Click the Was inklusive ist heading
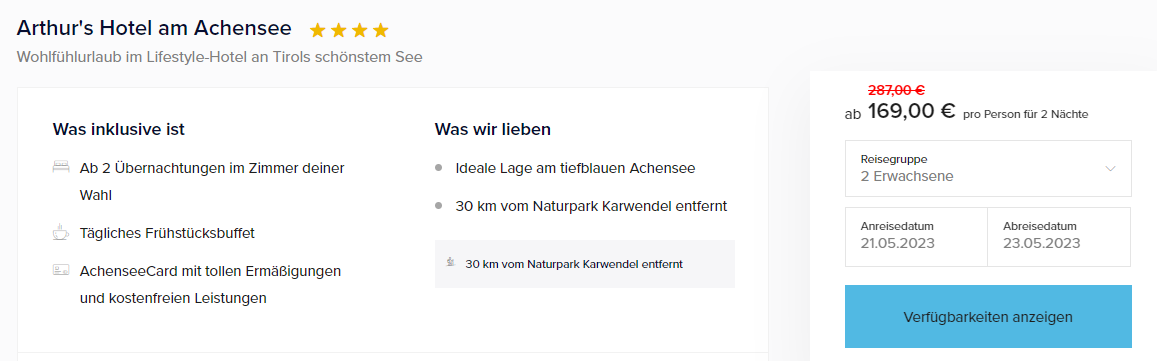Viewport: 1157px width, 361px height. (x=119, y=130)
